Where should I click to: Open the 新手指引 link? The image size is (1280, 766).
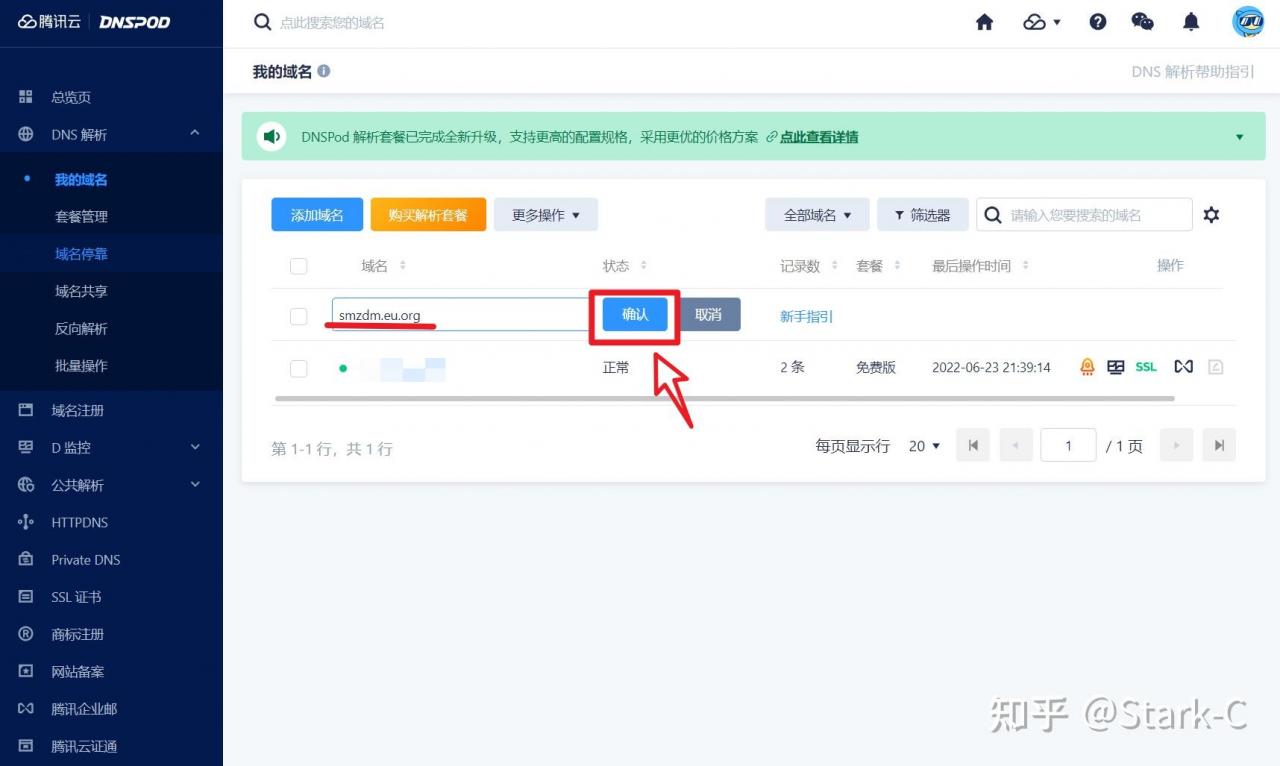807,316
